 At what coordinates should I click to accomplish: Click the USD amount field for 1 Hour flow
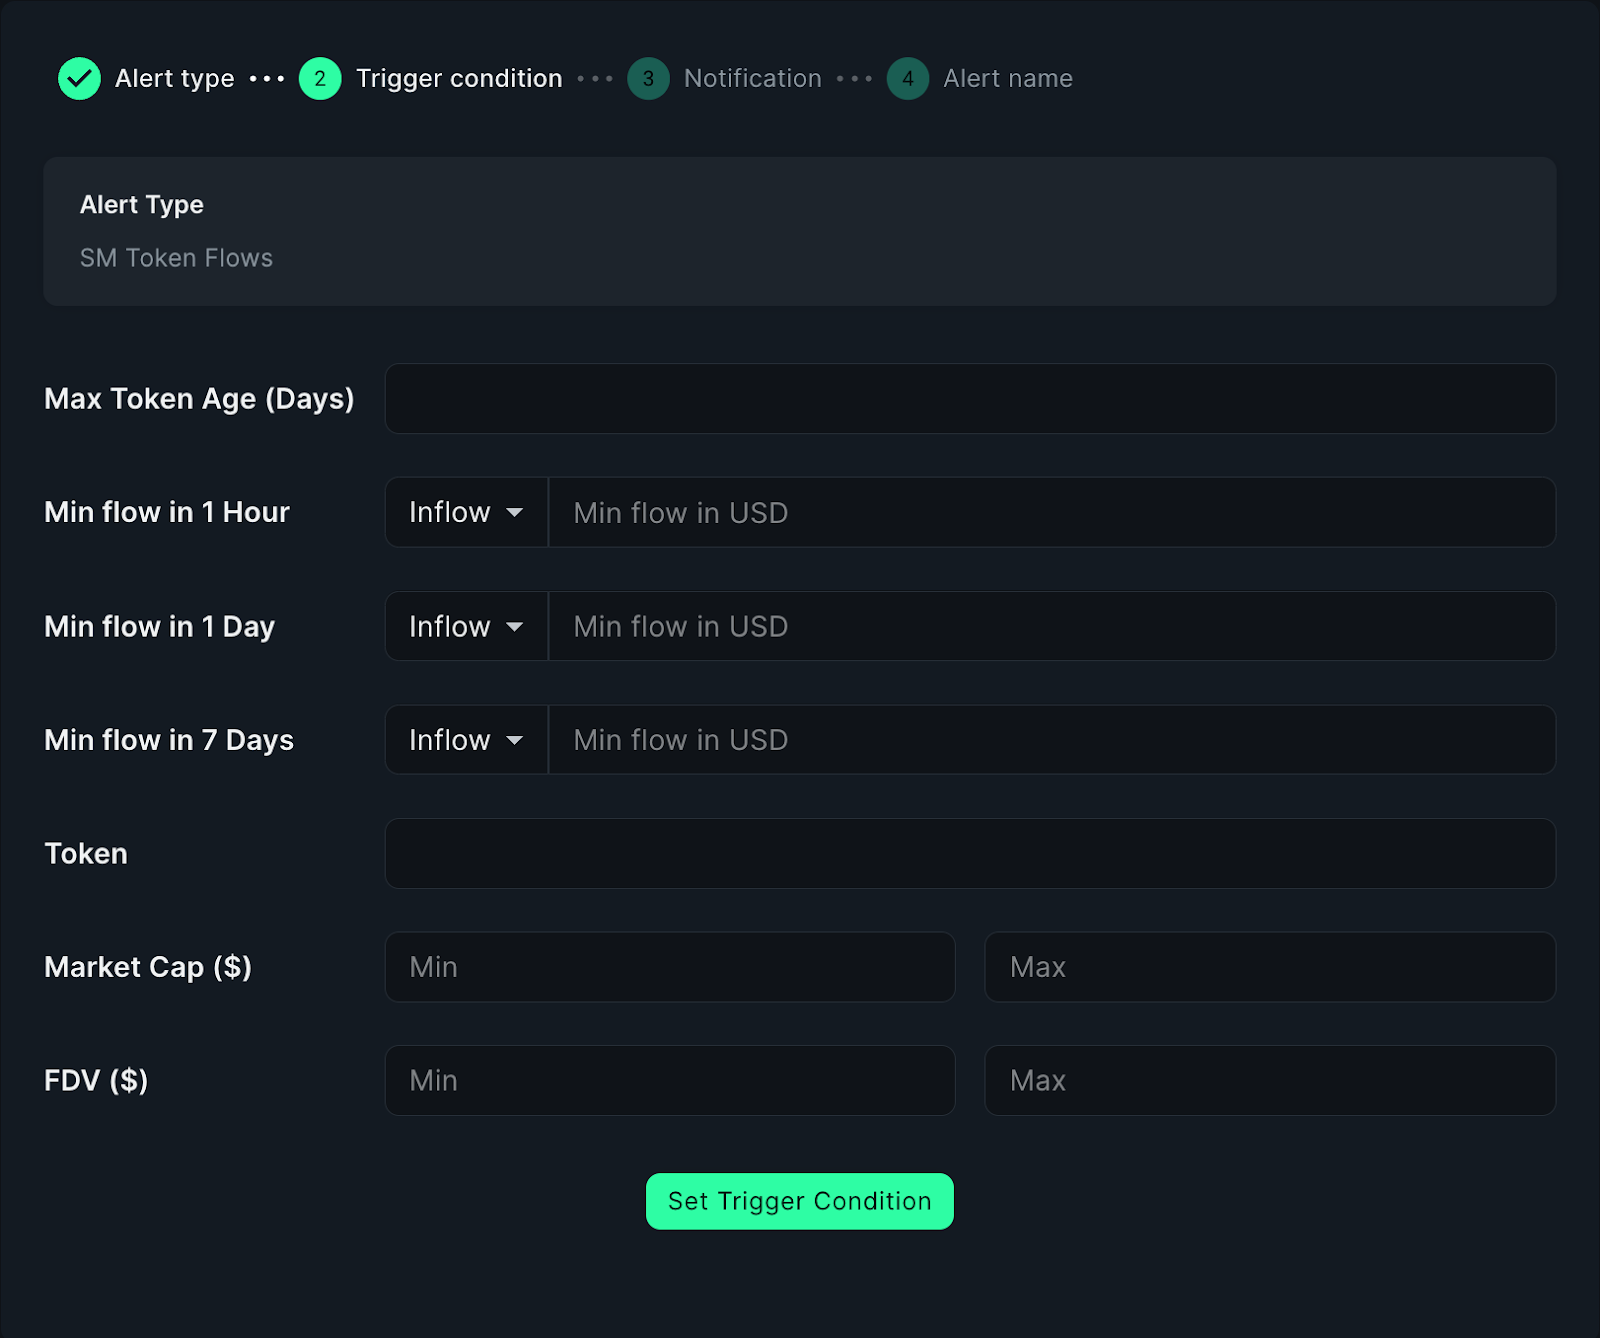[1052, 512]
